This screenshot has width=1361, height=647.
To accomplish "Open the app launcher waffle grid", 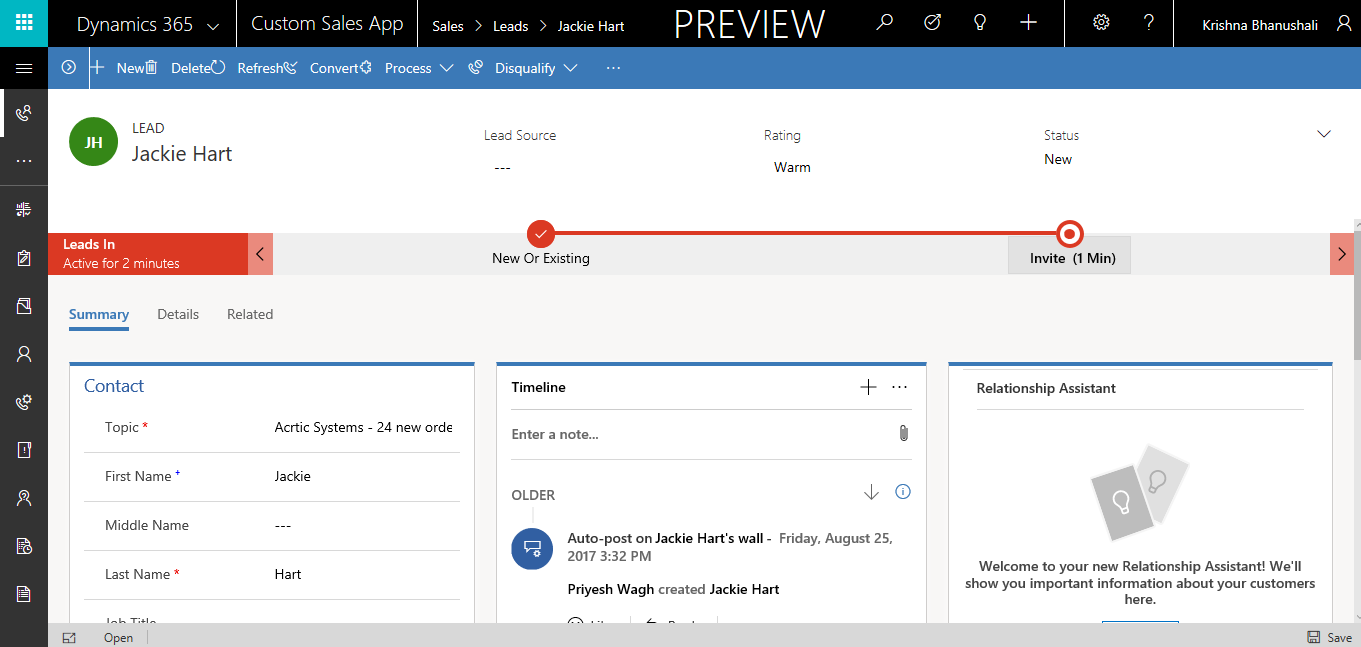I will tap(24, 23).
